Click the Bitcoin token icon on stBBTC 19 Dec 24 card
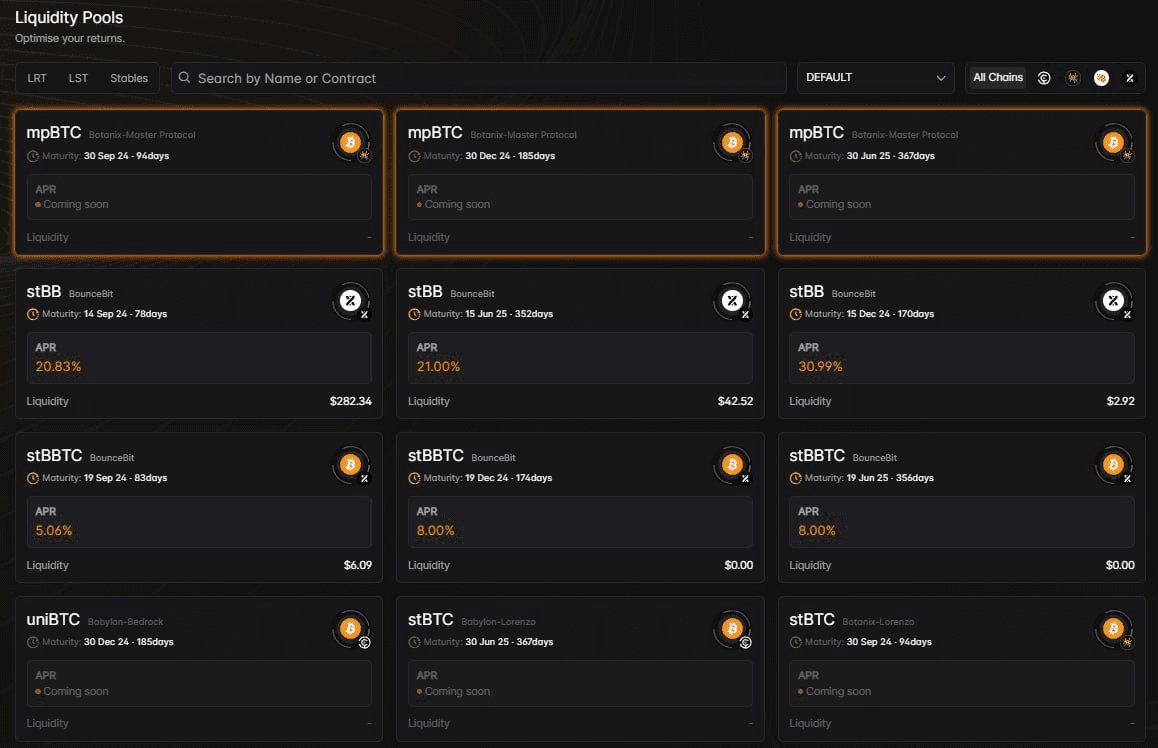1158x748 pixels. pos(732,464)
